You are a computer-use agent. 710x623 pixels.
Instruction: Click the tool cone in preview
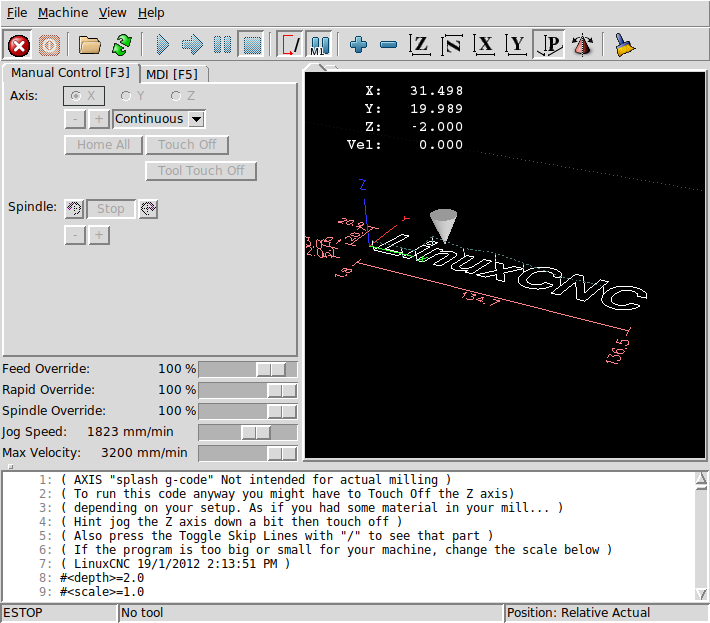pos(443,225)
